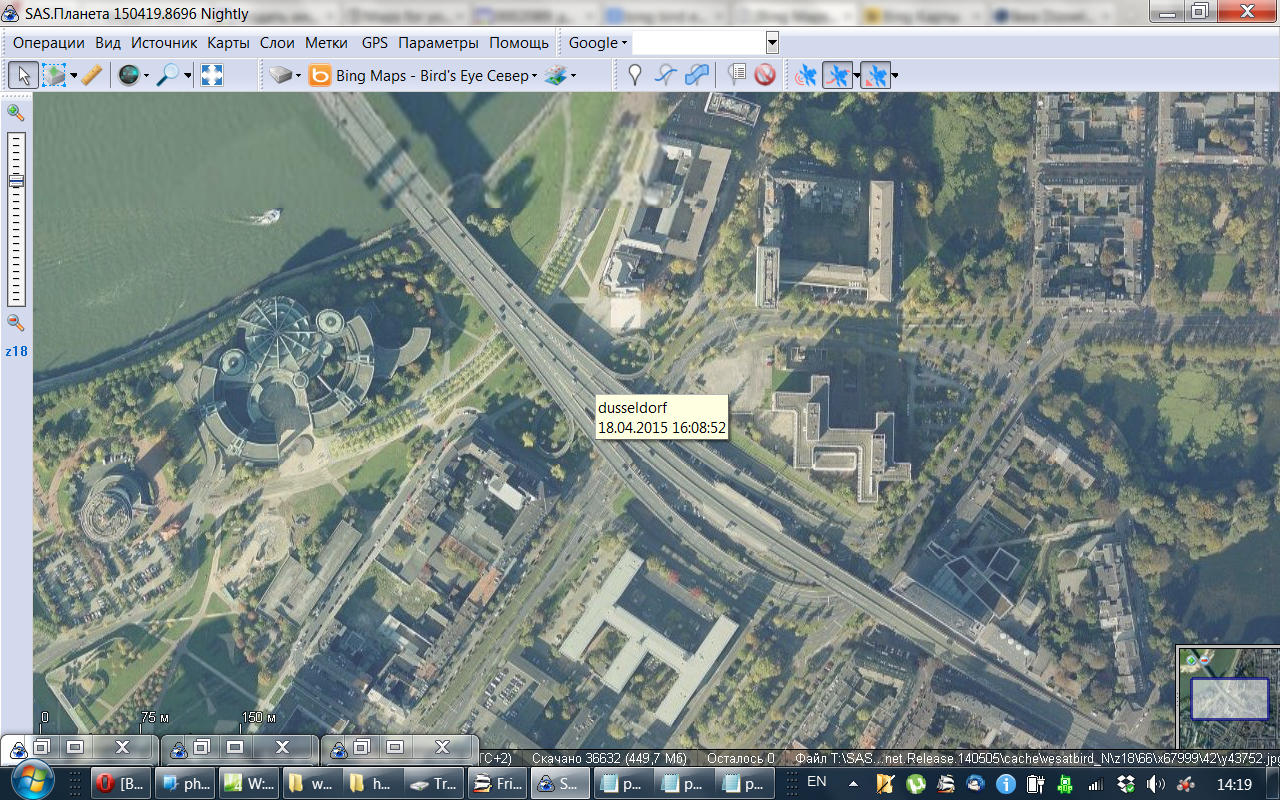Open the Параметры menu
Viewport: 1280px width, 800px height.
[x=439, y=43]
